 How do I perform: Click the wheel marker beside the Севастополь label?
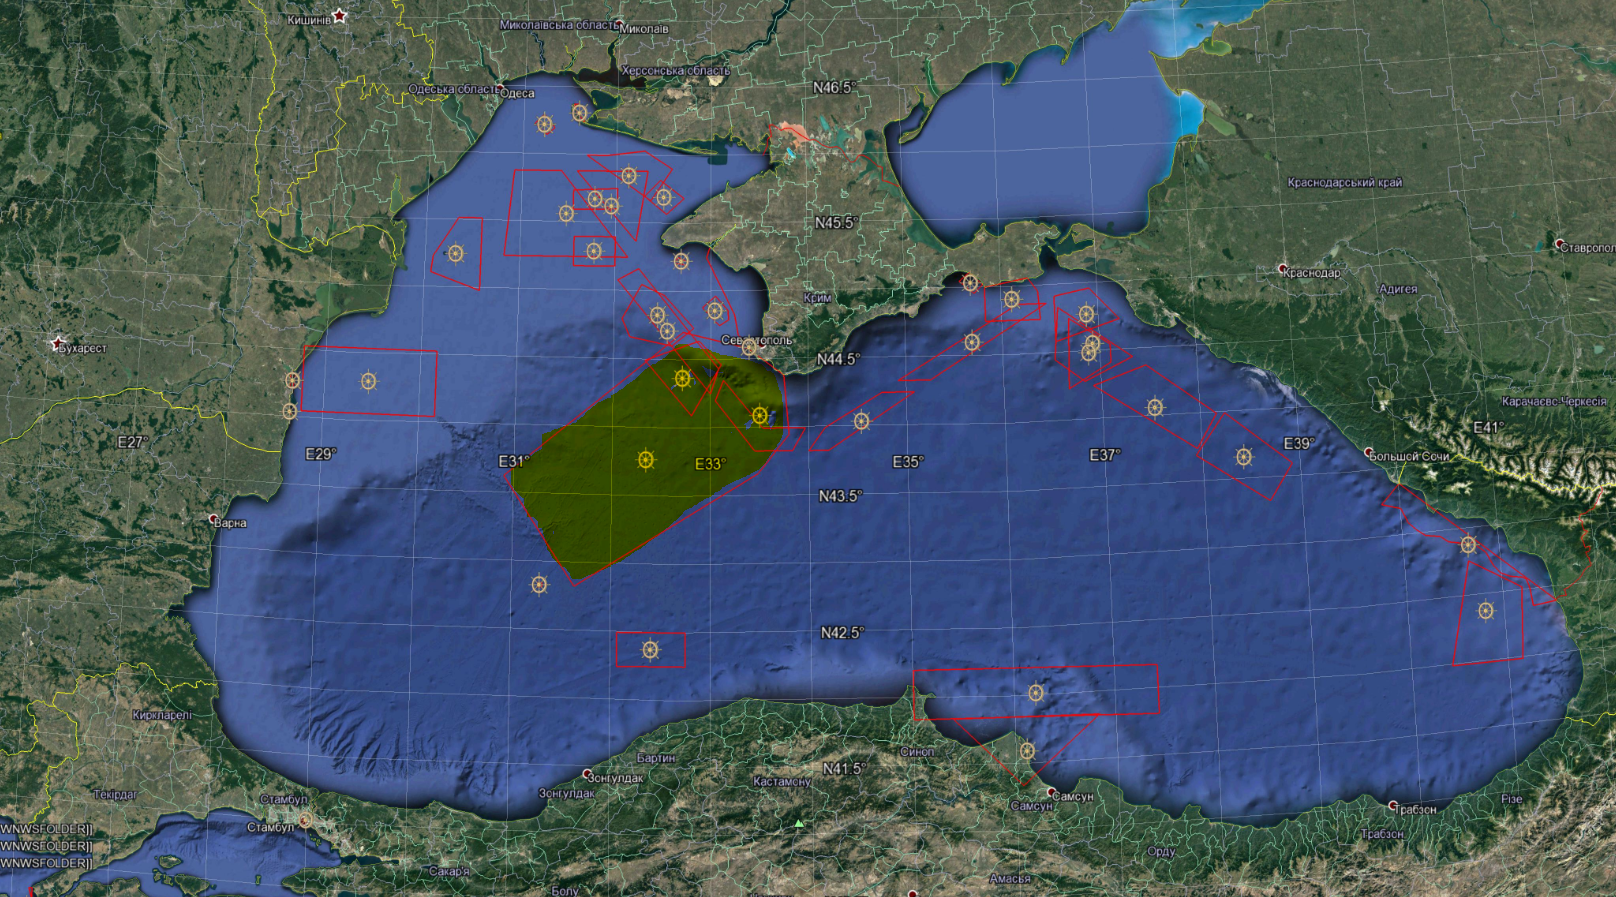[749, 348]
